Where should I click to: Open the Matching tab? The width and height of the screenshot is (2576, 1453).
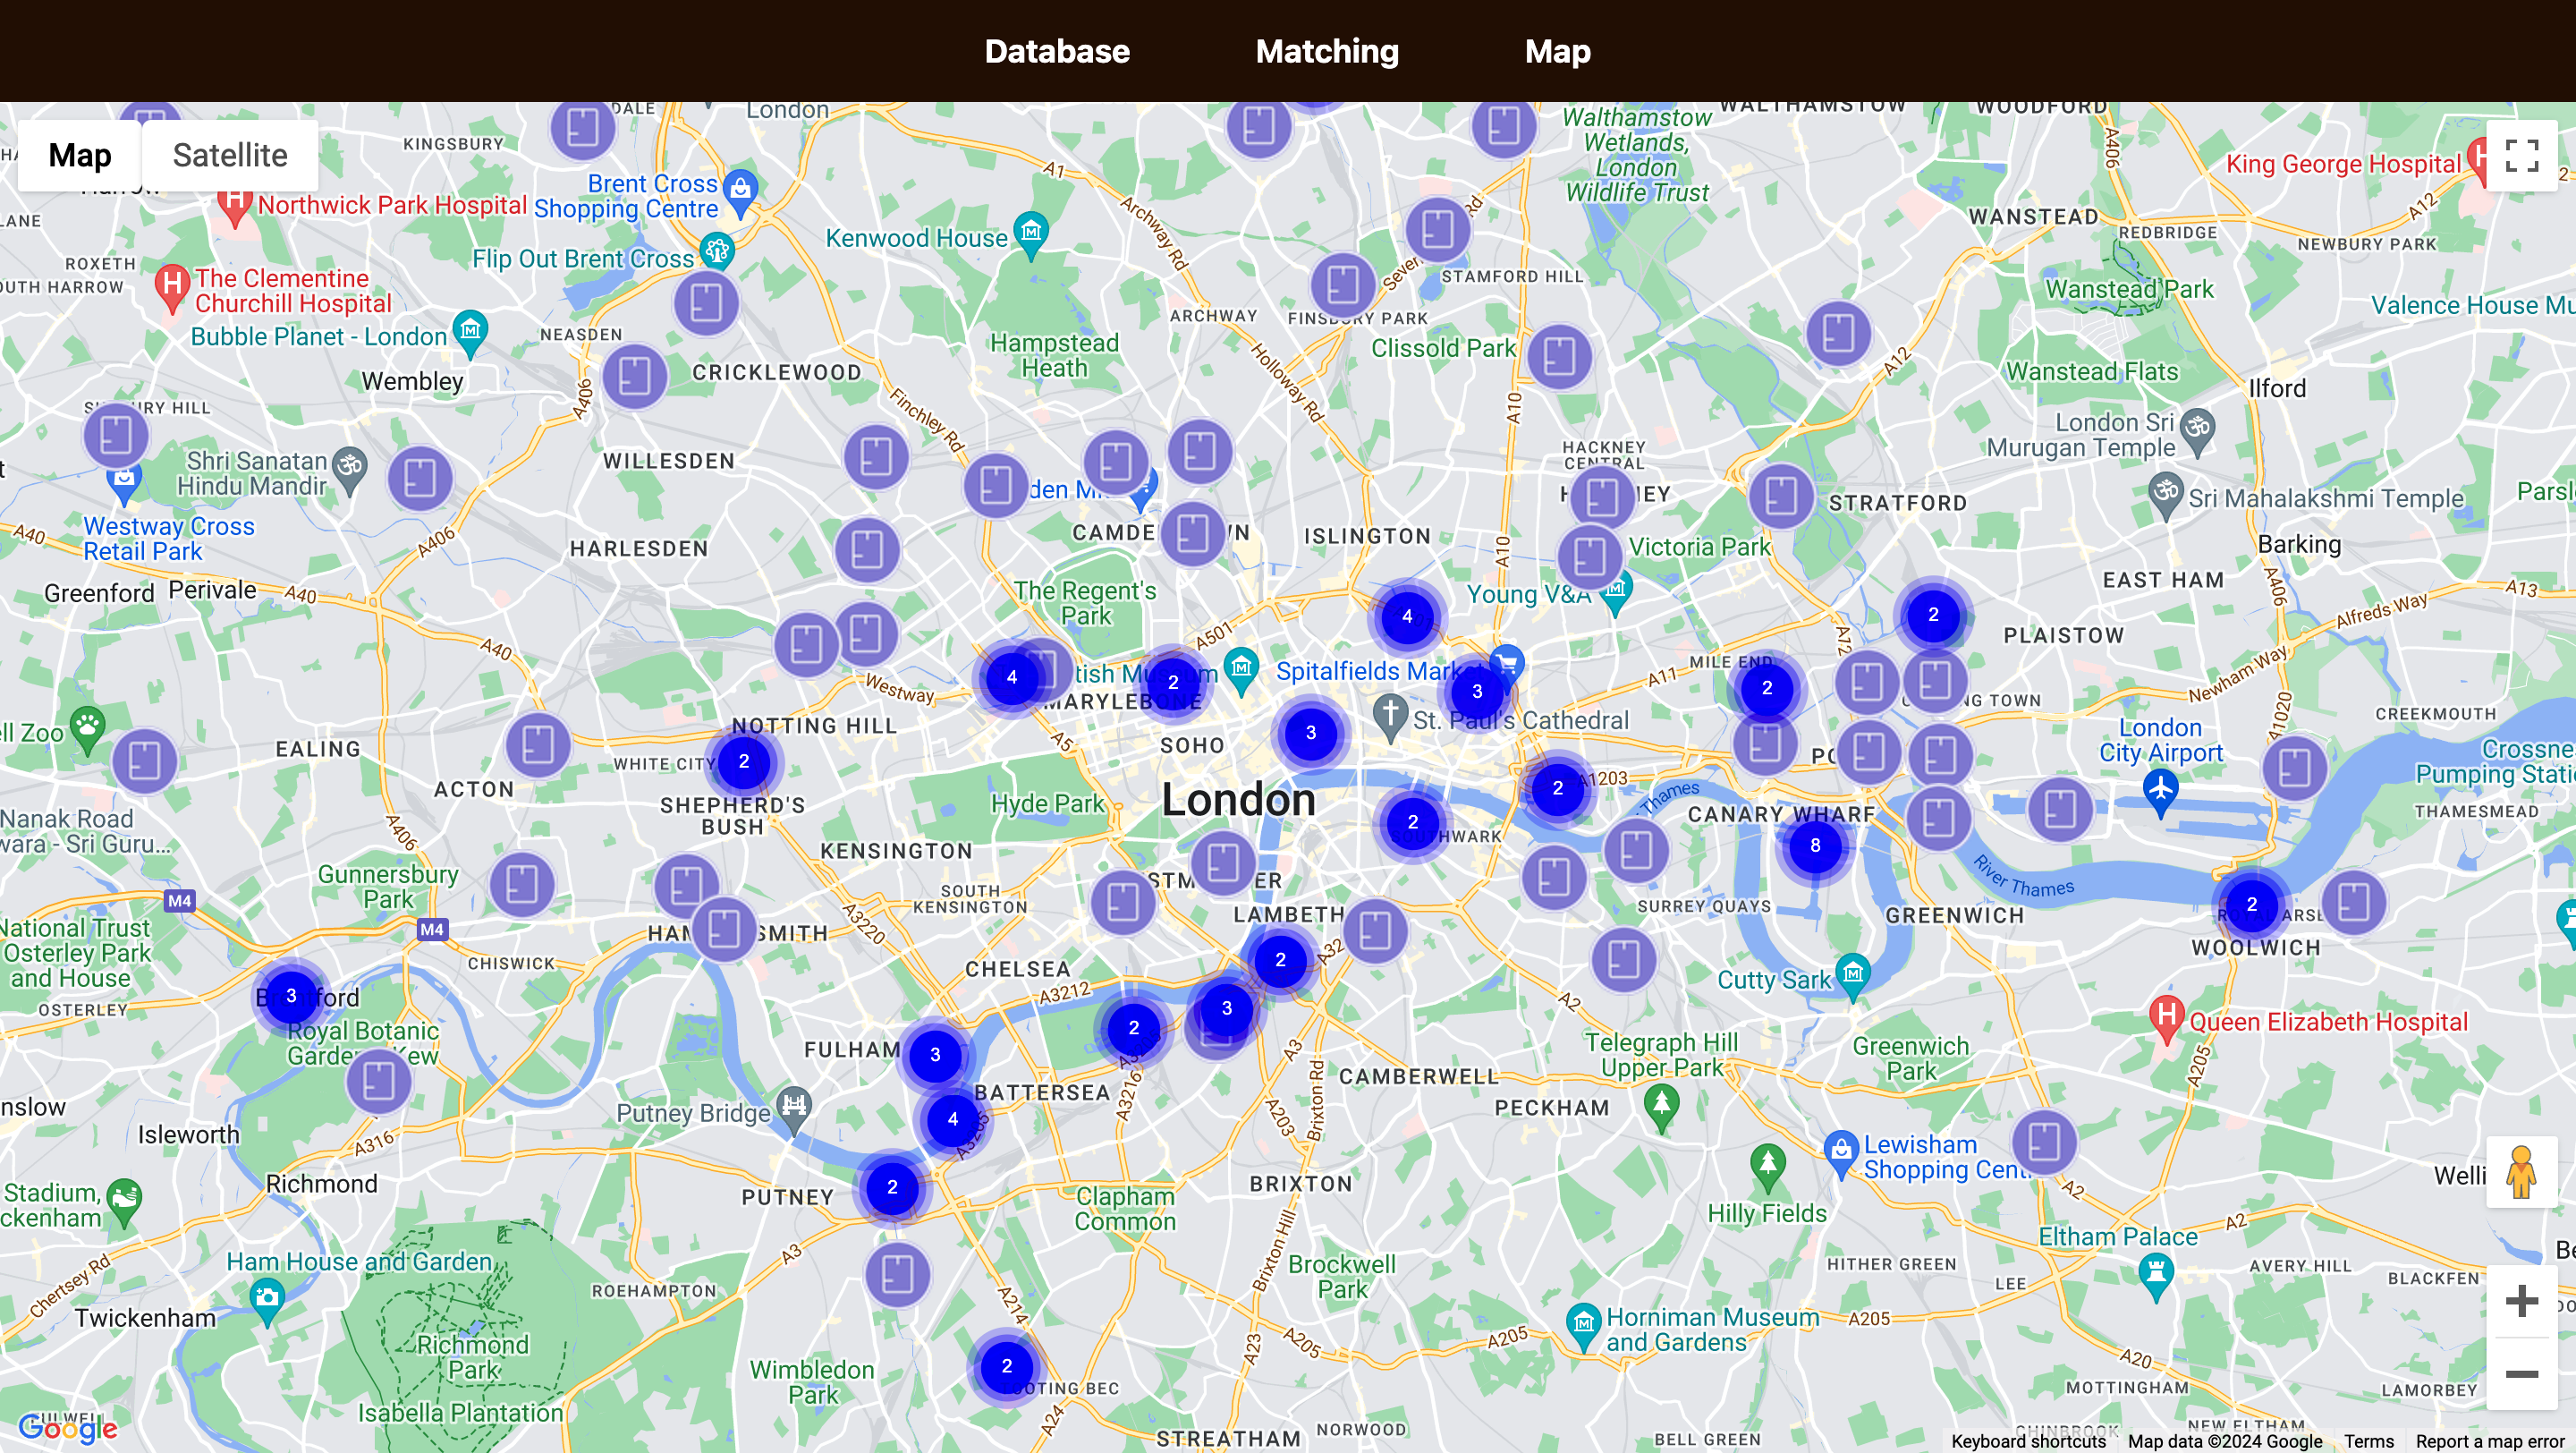[1327, 51]
